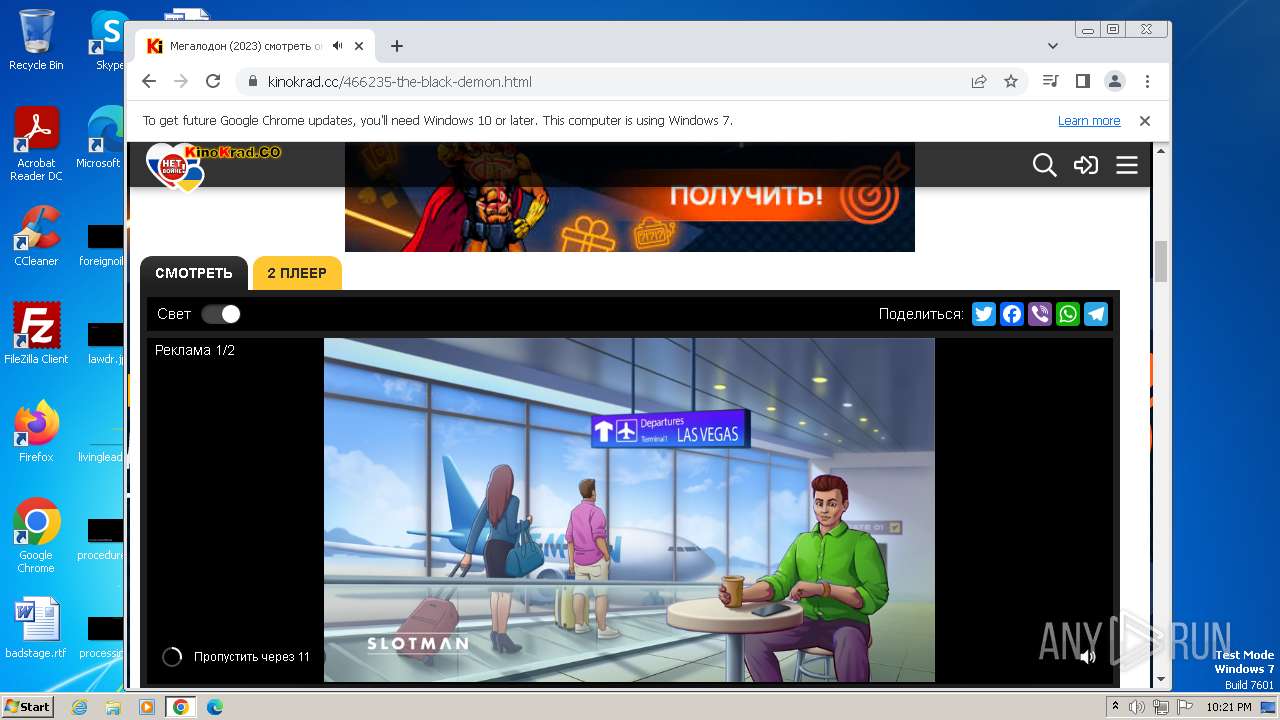Open a new Chrome tab
The height and width of the screenshot is (720, 1280).
pyautogui.click(x=397, y=46)
